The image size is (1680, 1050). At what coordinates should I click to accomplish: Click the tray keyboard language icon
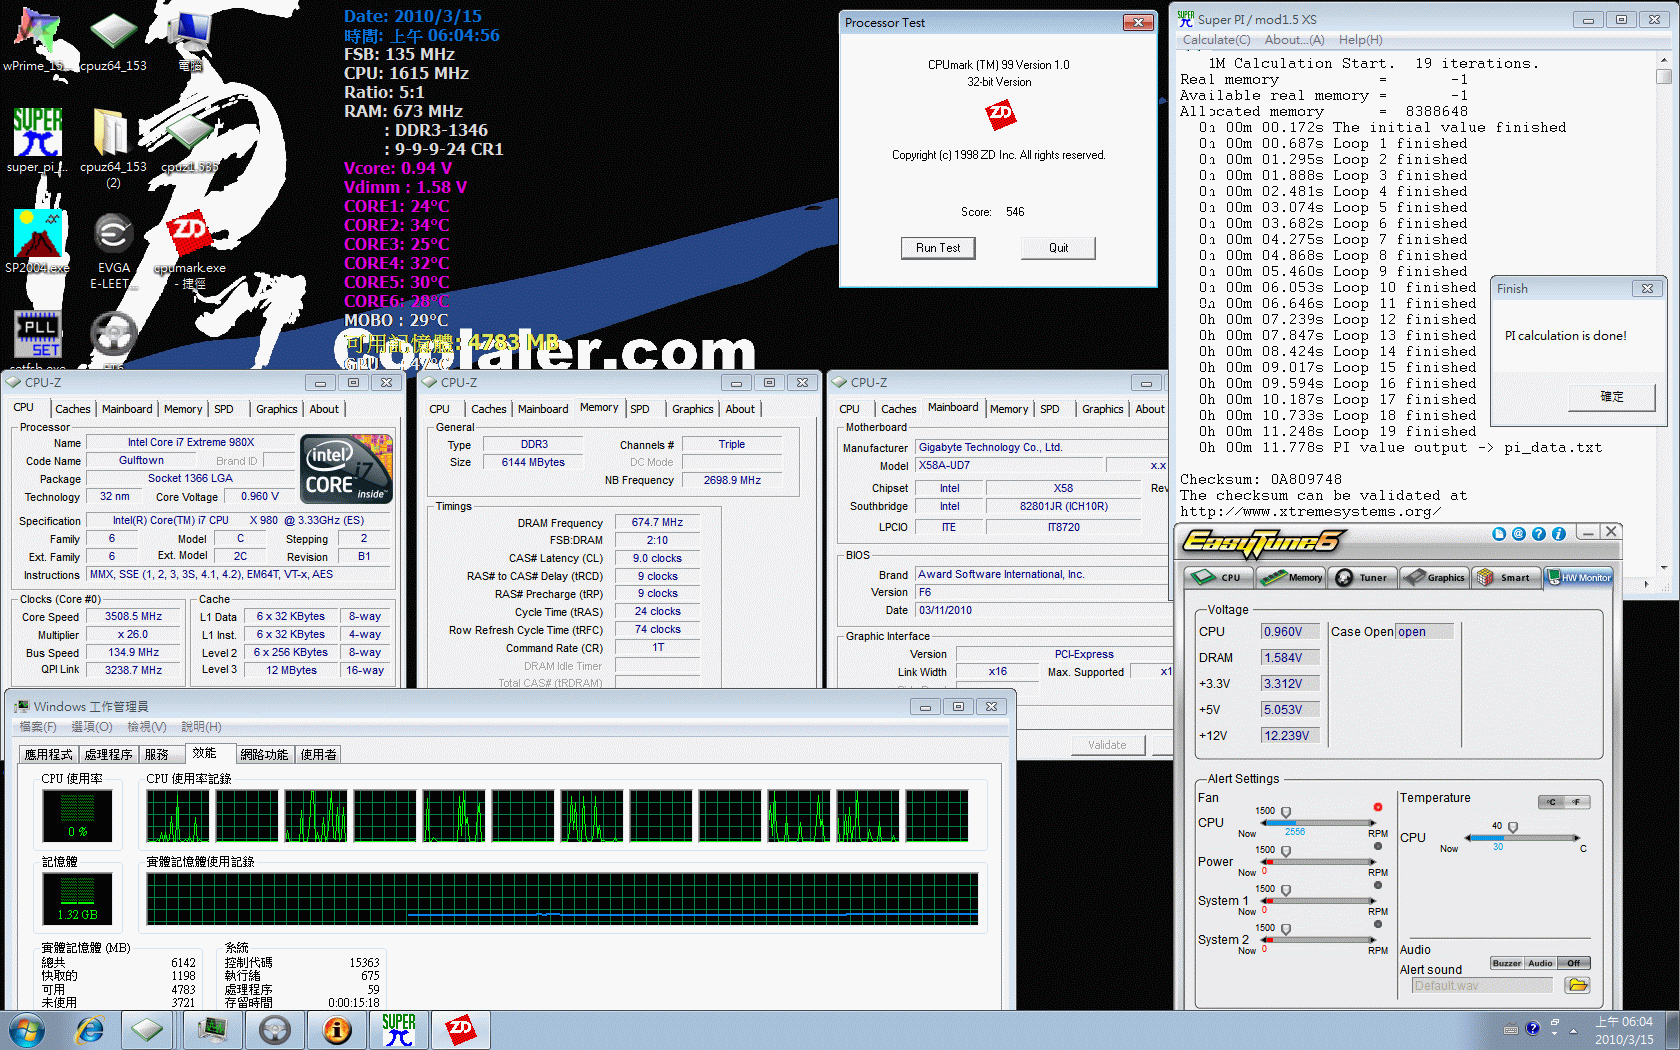[1511, 1029]
